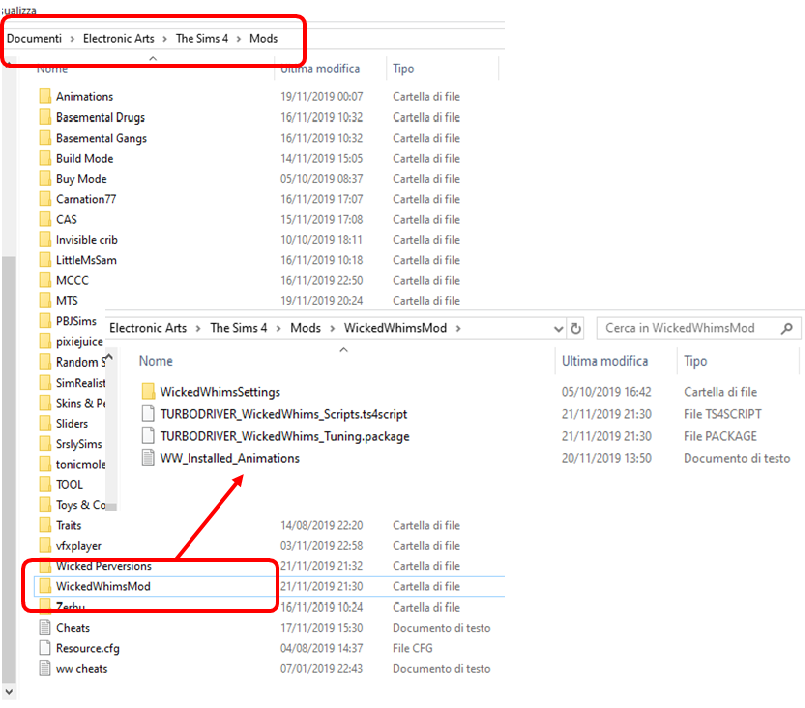Expand chevron after Mods in WickedWhimsMod window

332,328
